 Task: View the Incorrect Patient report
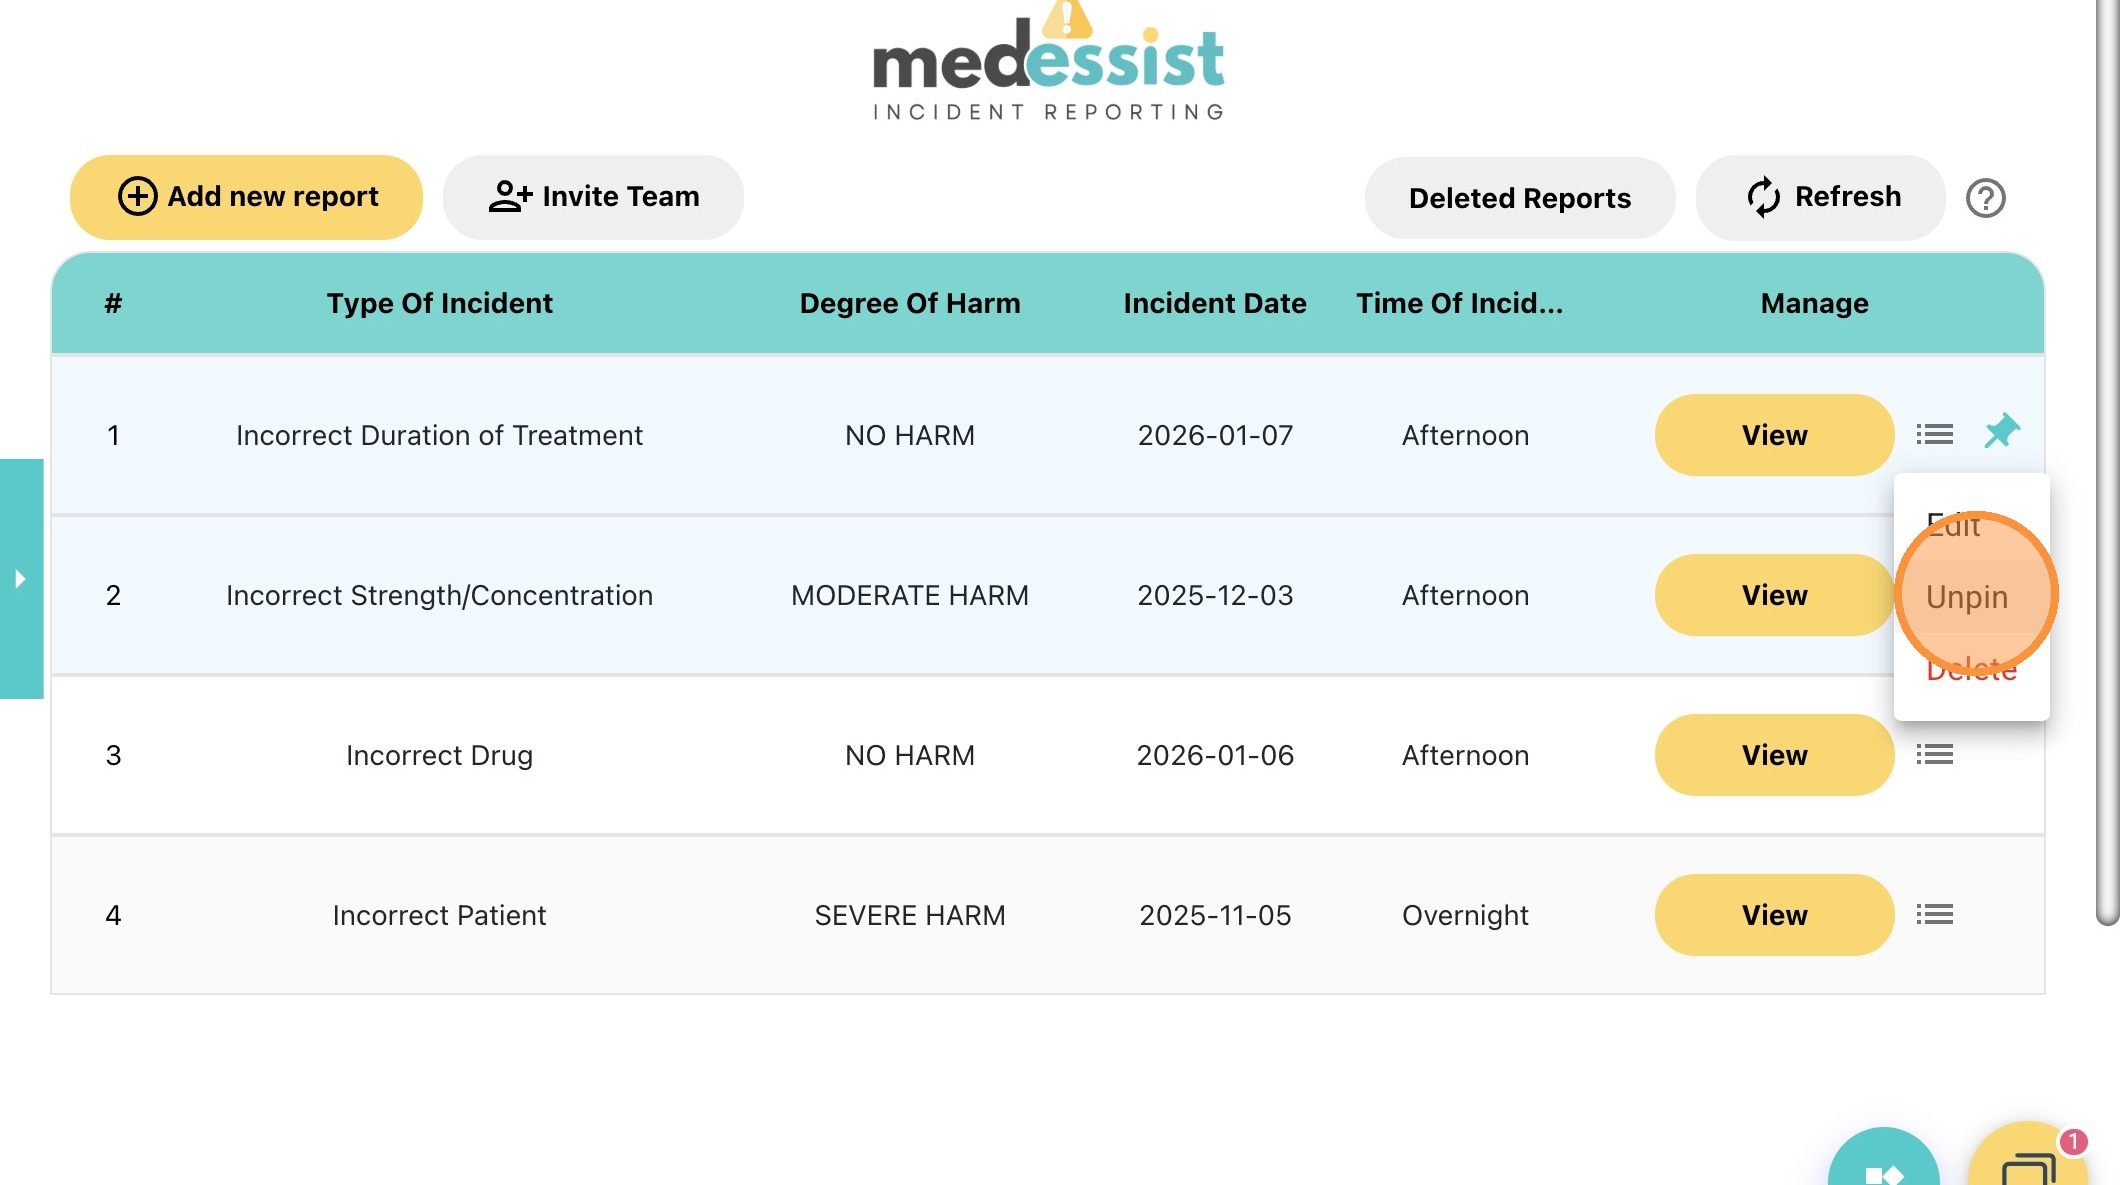point(1774,915)
